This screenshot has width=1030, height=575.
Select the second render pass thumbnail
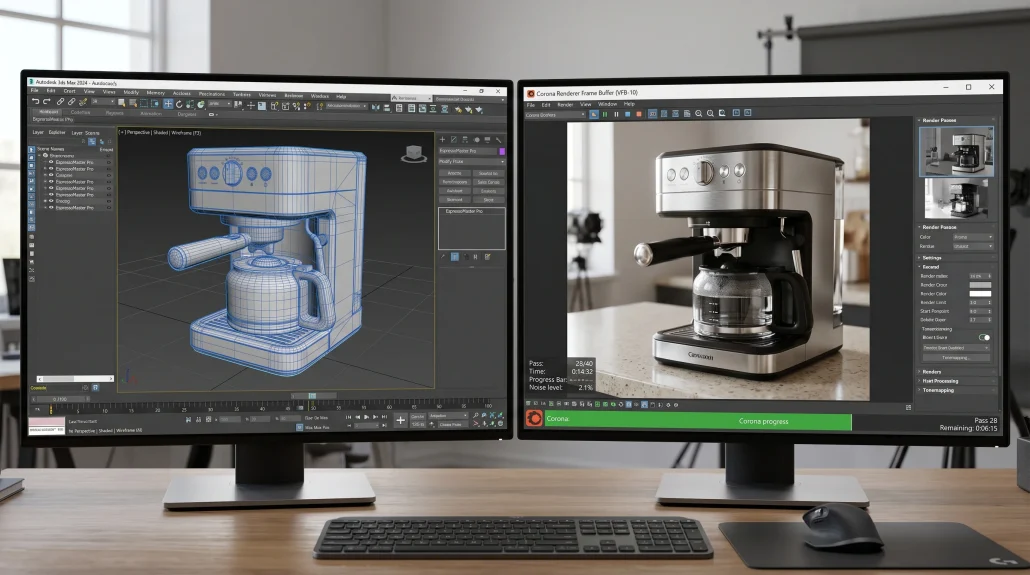(x=956, y=198)
